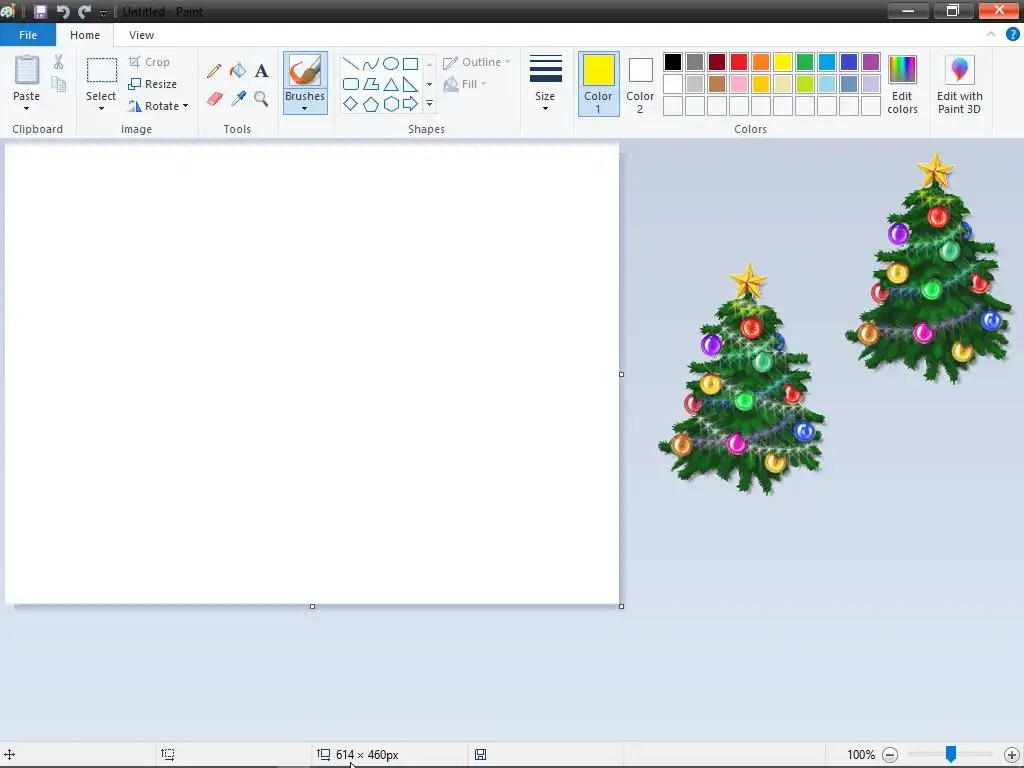Click Edit with Paint 3D

pyautogui.click(x=959, y=85)
